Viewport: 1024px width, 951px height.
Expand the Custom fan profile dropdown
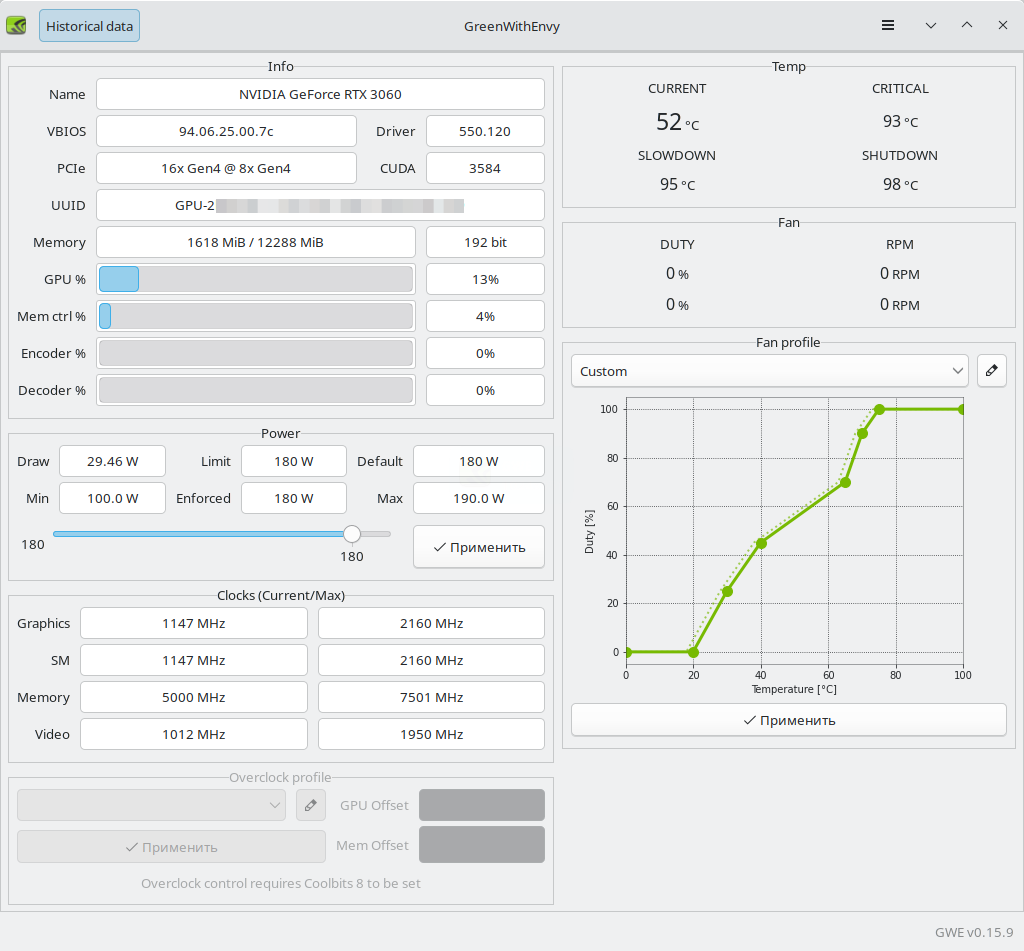(x=769, y=371)
